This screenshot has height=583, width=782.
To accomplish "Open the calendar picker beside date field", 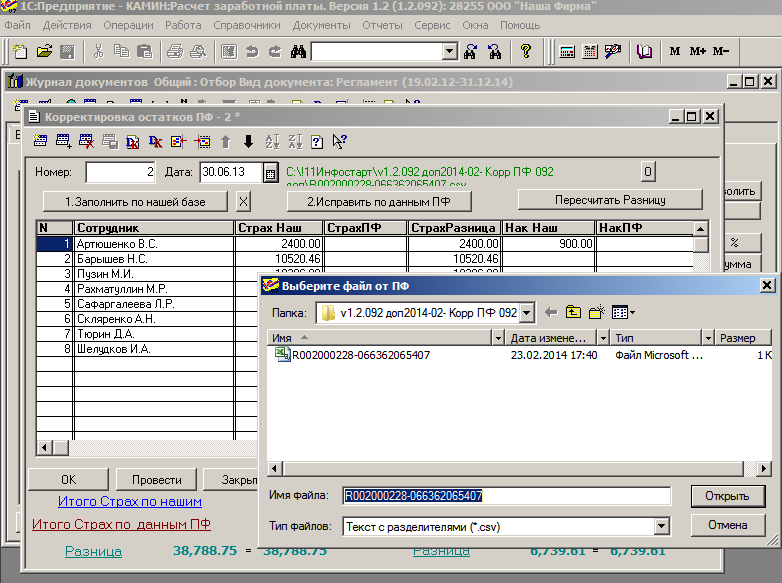I will click(270, 173).
